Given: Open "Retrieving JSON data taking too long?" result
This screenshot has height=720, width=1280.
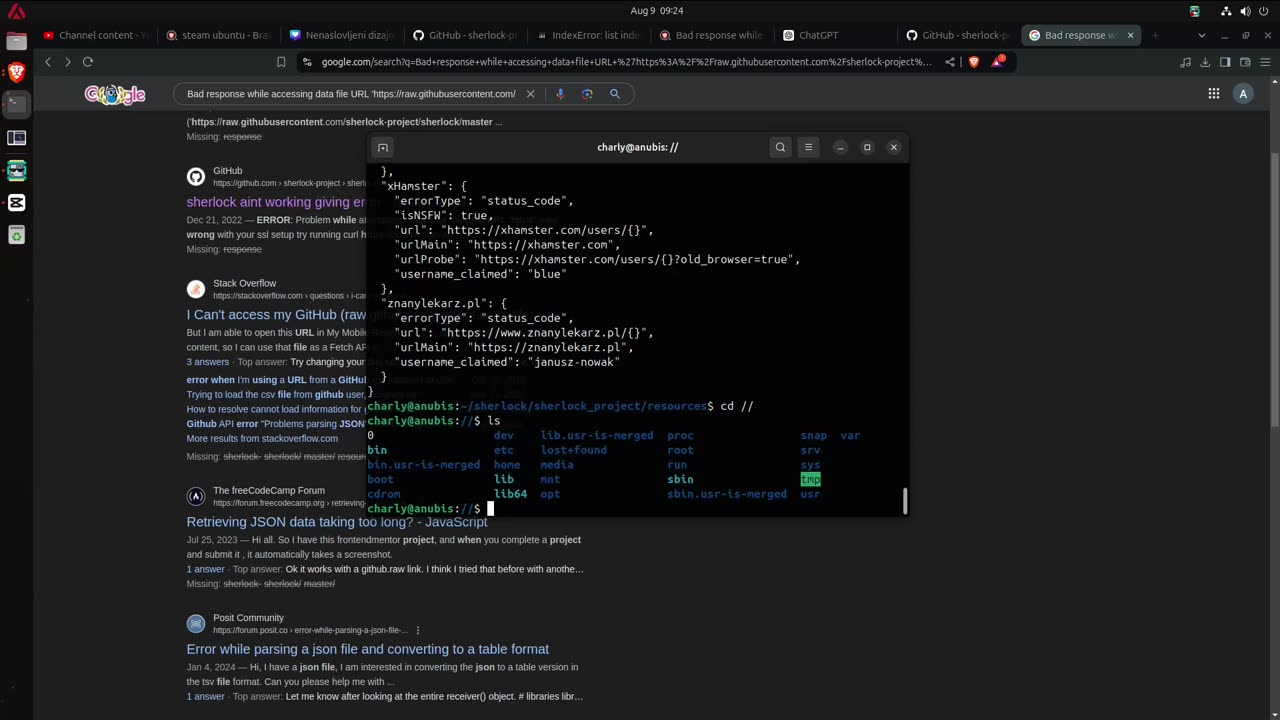Looking at the screenshot, I should pos(336,522).
